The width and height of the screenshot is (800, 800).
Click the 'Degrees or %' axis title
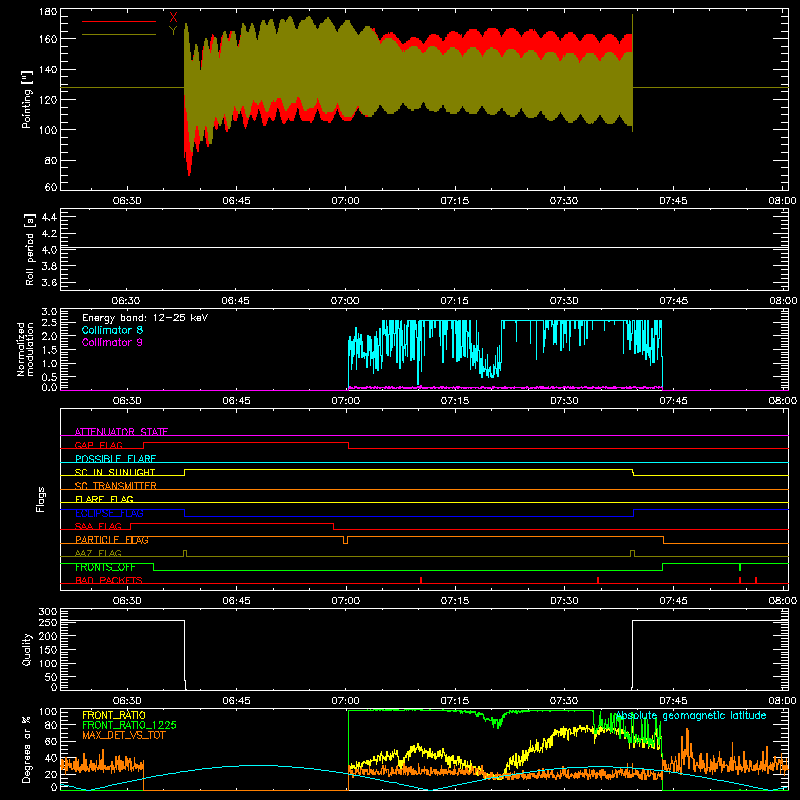click(x=26, y=750)
